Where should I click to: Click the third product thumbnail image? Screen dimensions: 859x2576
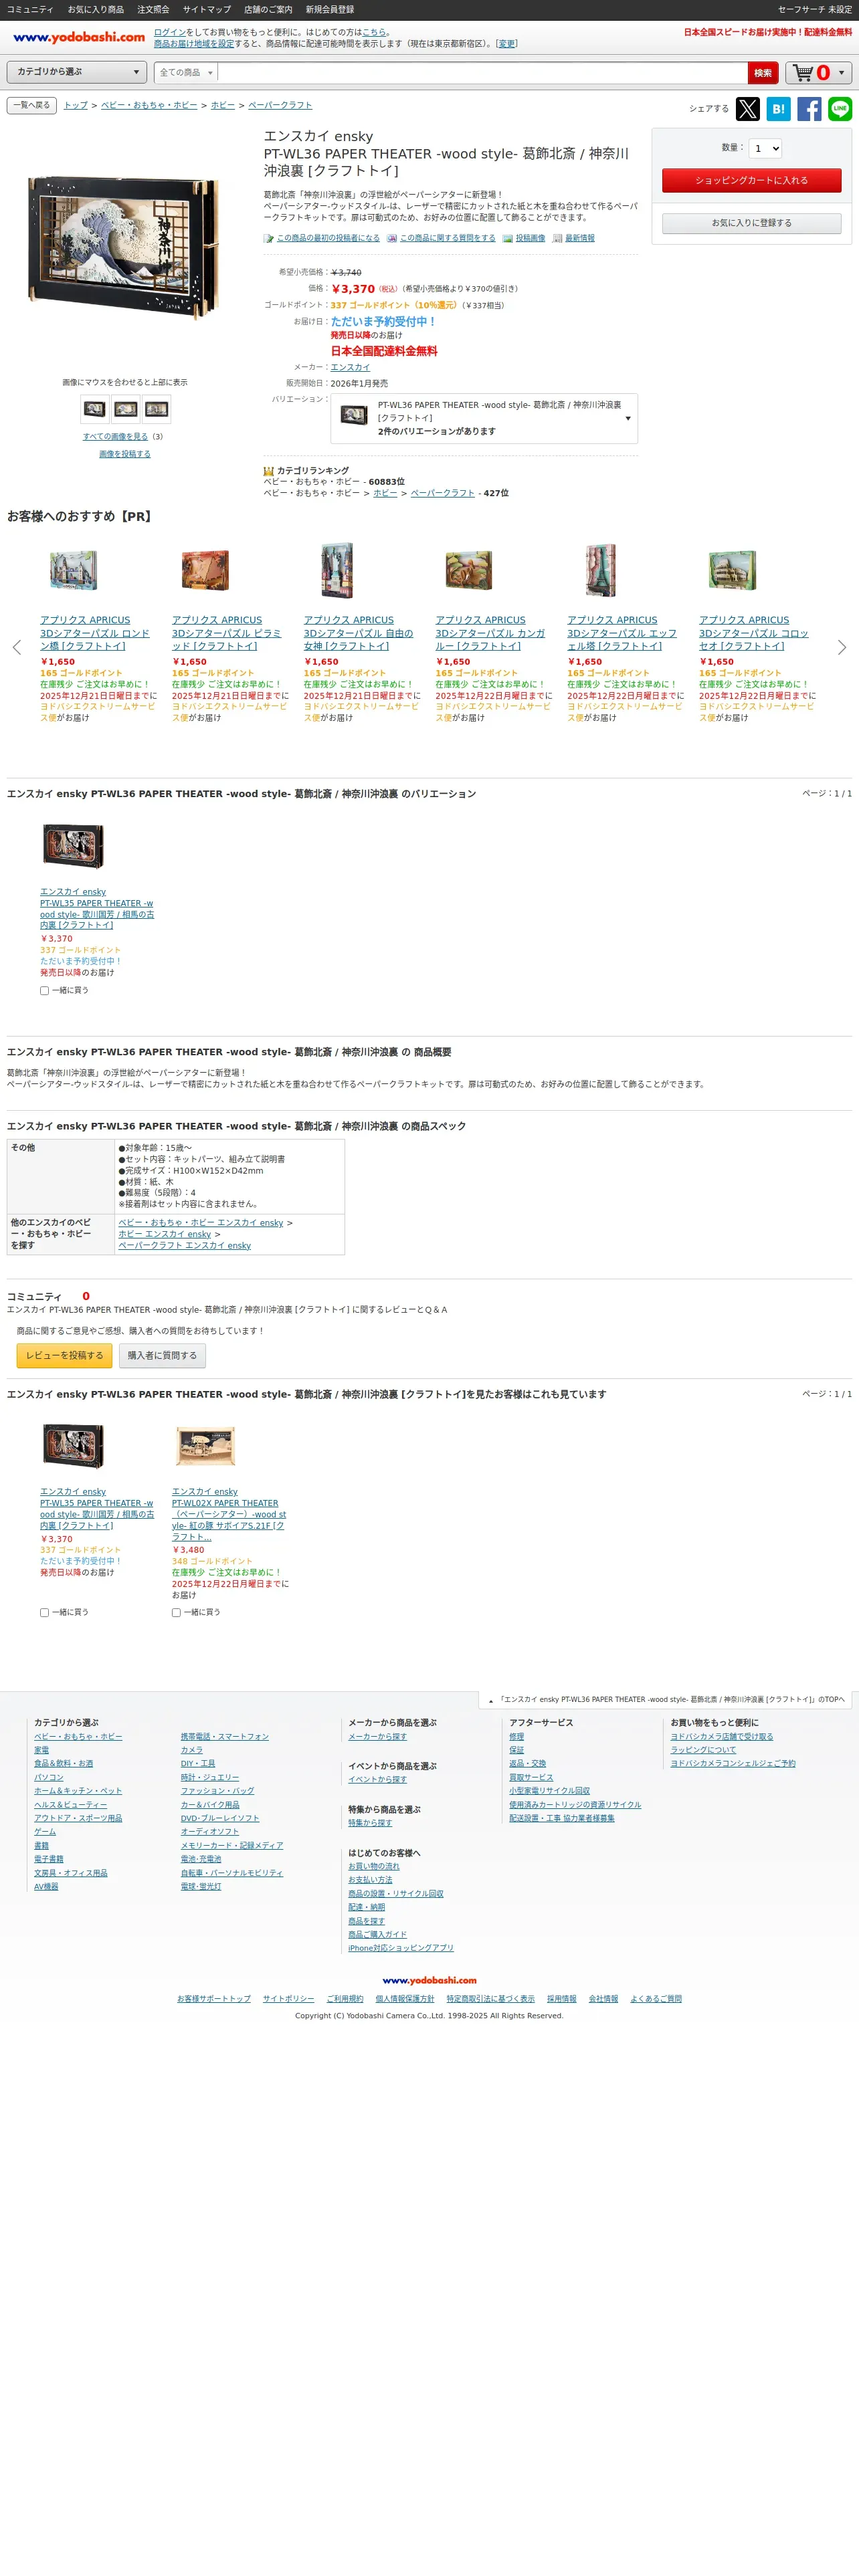pyautogui.click(x=157, y=408)
